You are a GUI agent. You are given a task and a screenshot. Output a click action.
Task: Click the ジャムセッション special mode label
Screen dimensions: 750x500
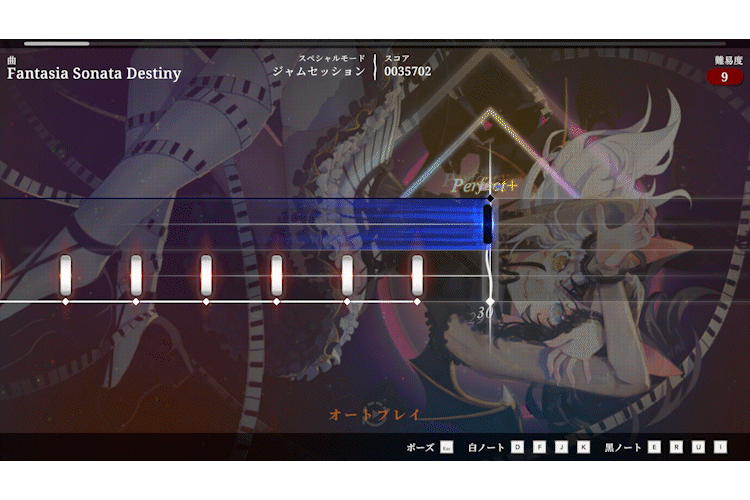(319, 71)
